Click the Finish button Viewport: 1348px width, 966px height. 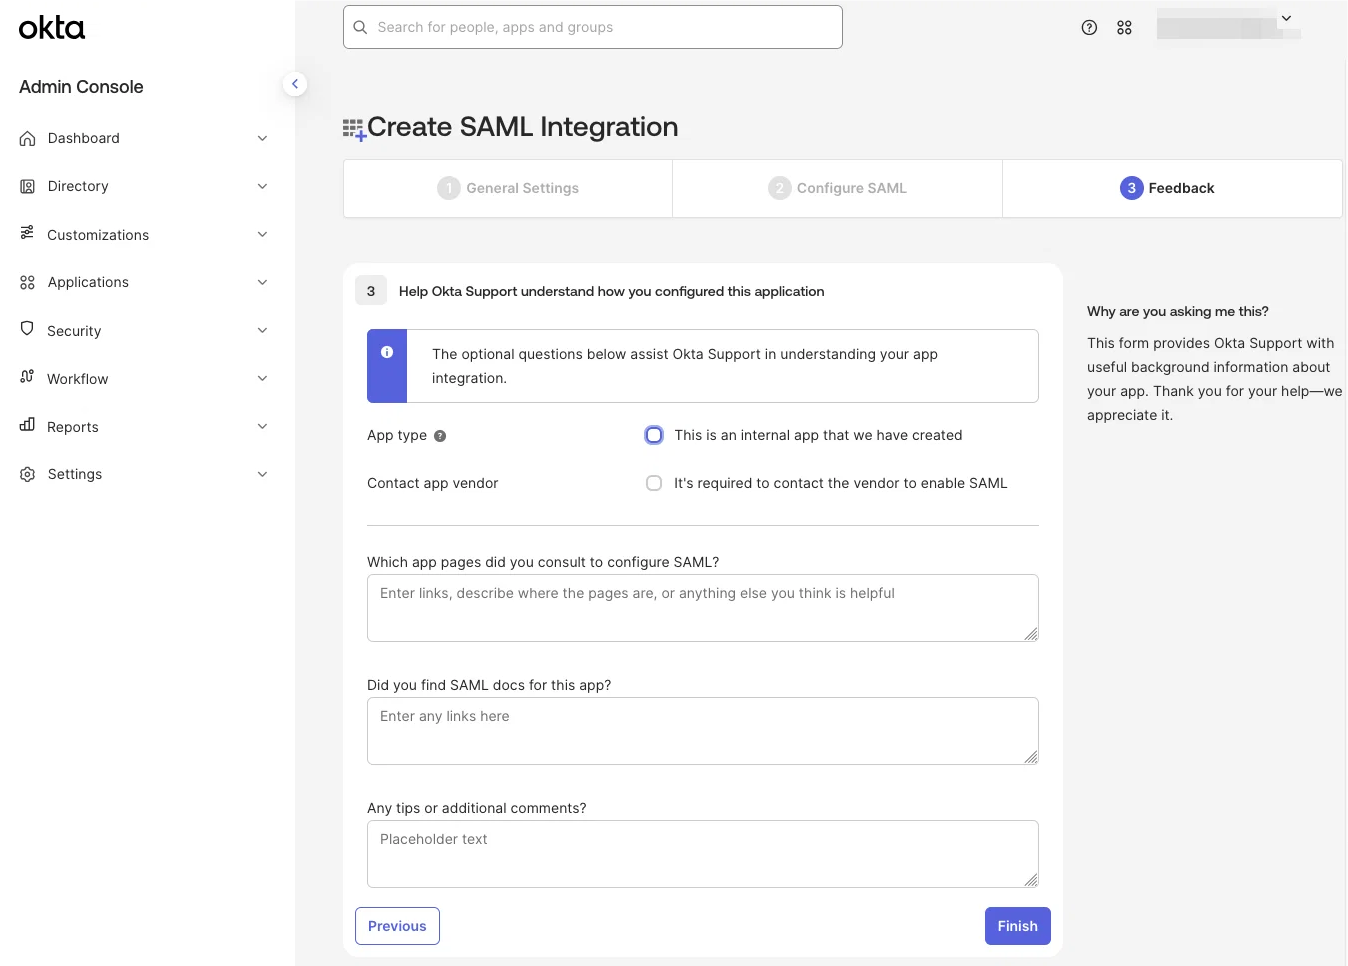1017,926
